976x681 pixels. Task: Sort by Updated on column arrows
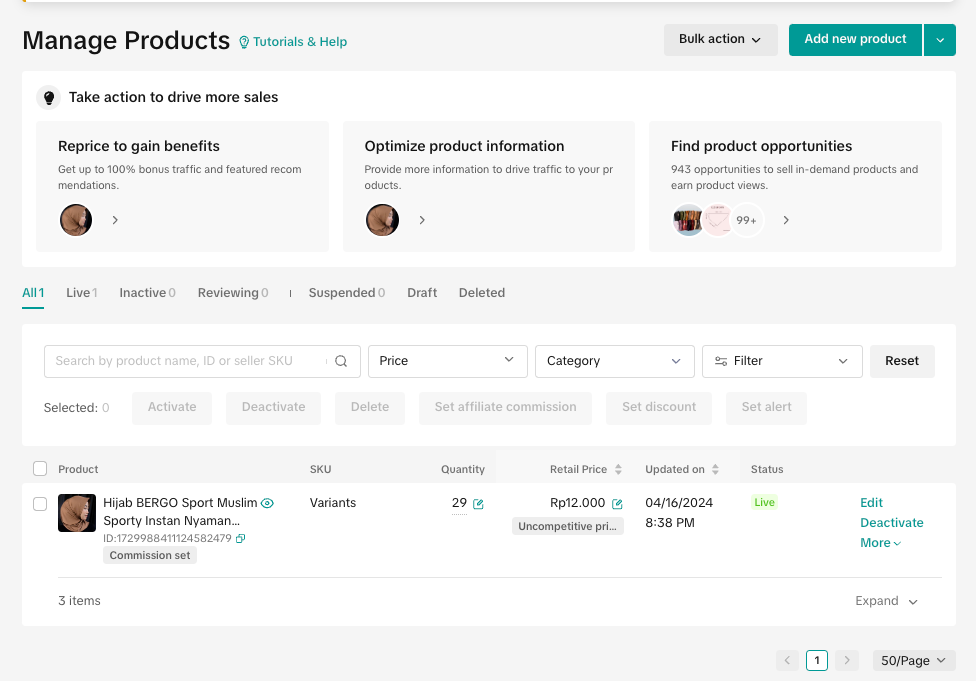click(715, 469)
